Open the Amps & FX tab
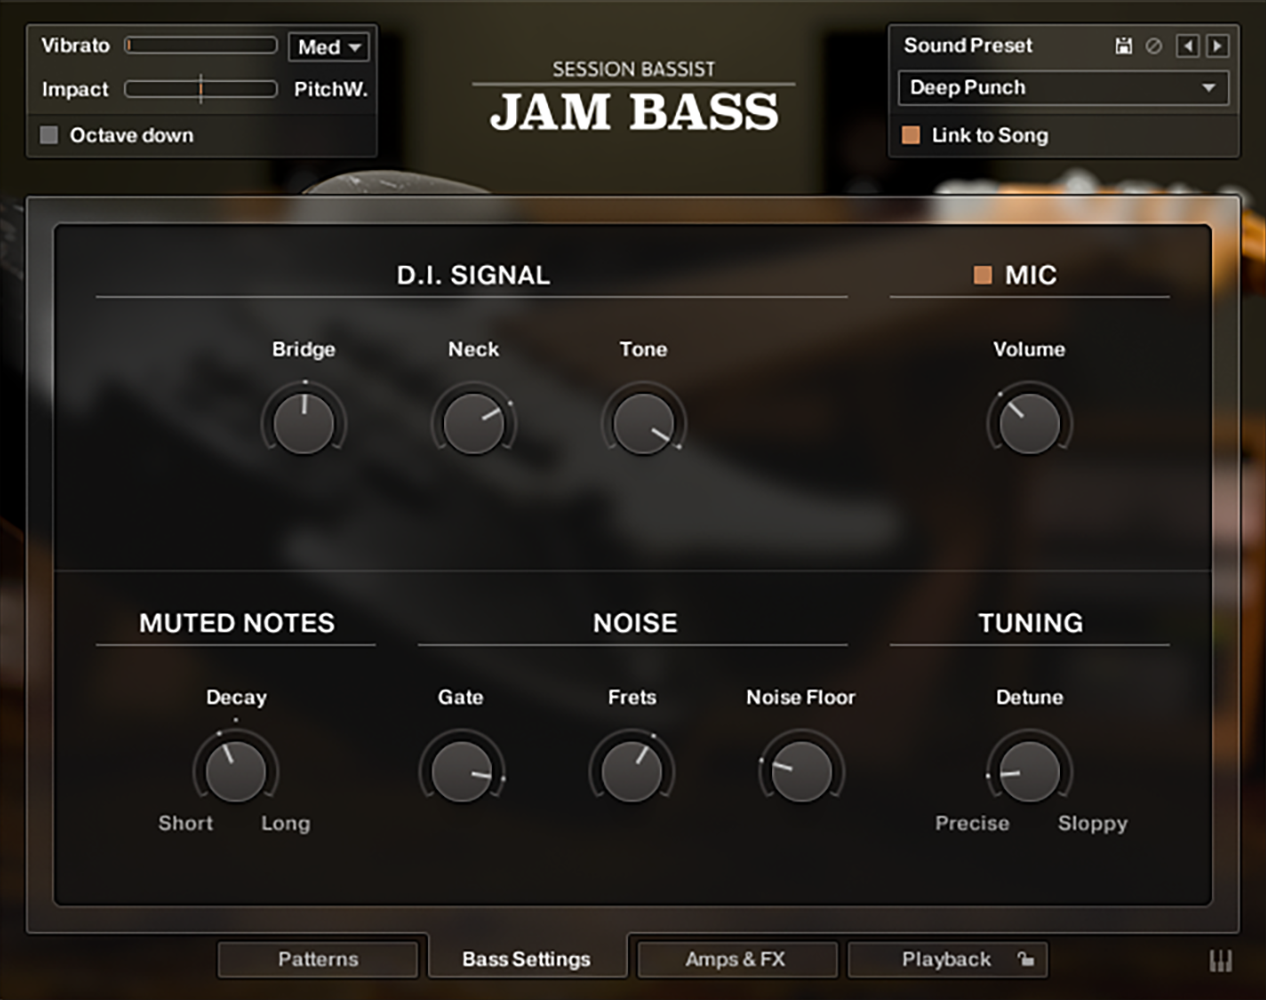Viewport: 1266px width, 1000px height. pyautogui.click(x=737, y=958)
